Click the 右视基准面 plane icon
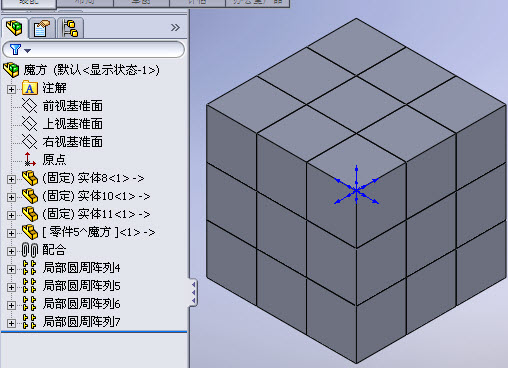This screenshot has width=508, height=368. pos(30,142)
